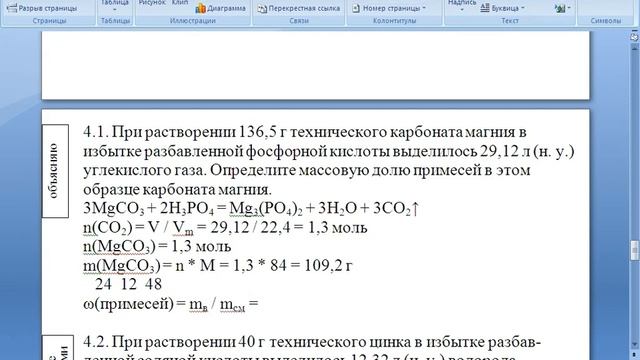
Task: Click the scroll down arrow
Action: 634,345
